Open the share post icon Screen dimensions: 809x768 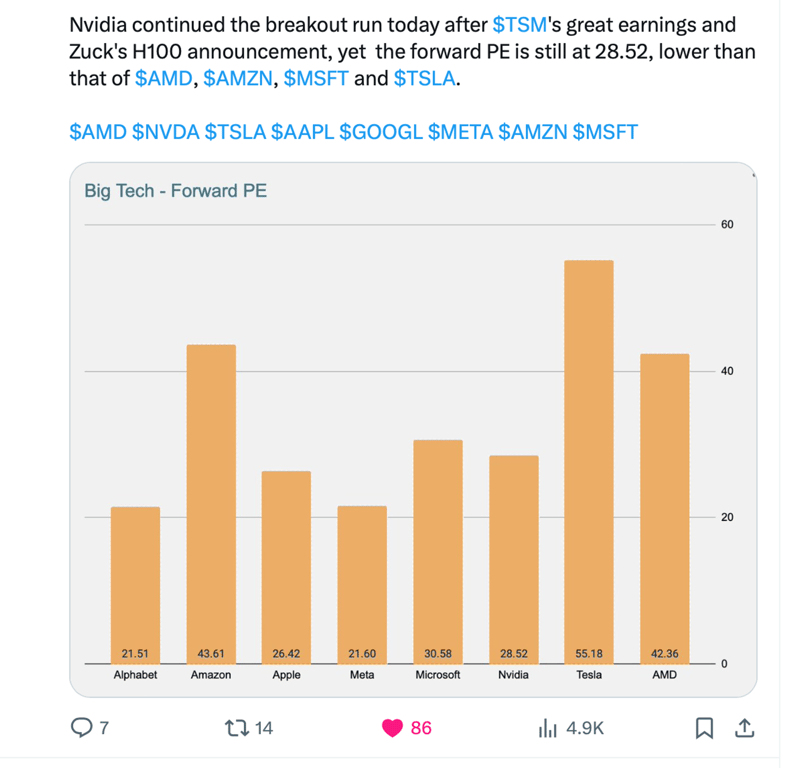[x=744, y=727]
